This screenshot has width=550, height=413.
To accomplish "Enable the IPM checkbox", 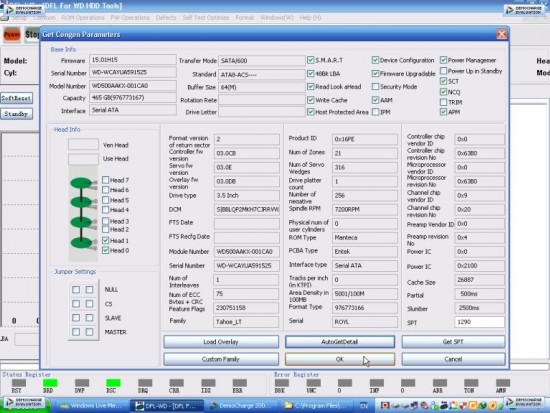I will [375, 112].
